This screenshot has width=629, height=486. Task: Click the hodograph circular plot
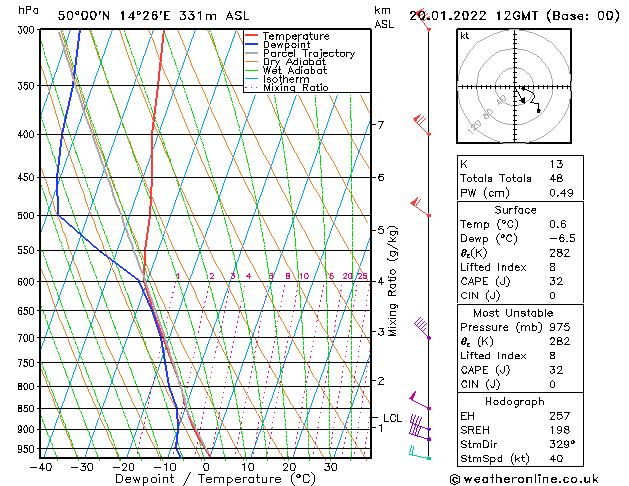point(514,86)
